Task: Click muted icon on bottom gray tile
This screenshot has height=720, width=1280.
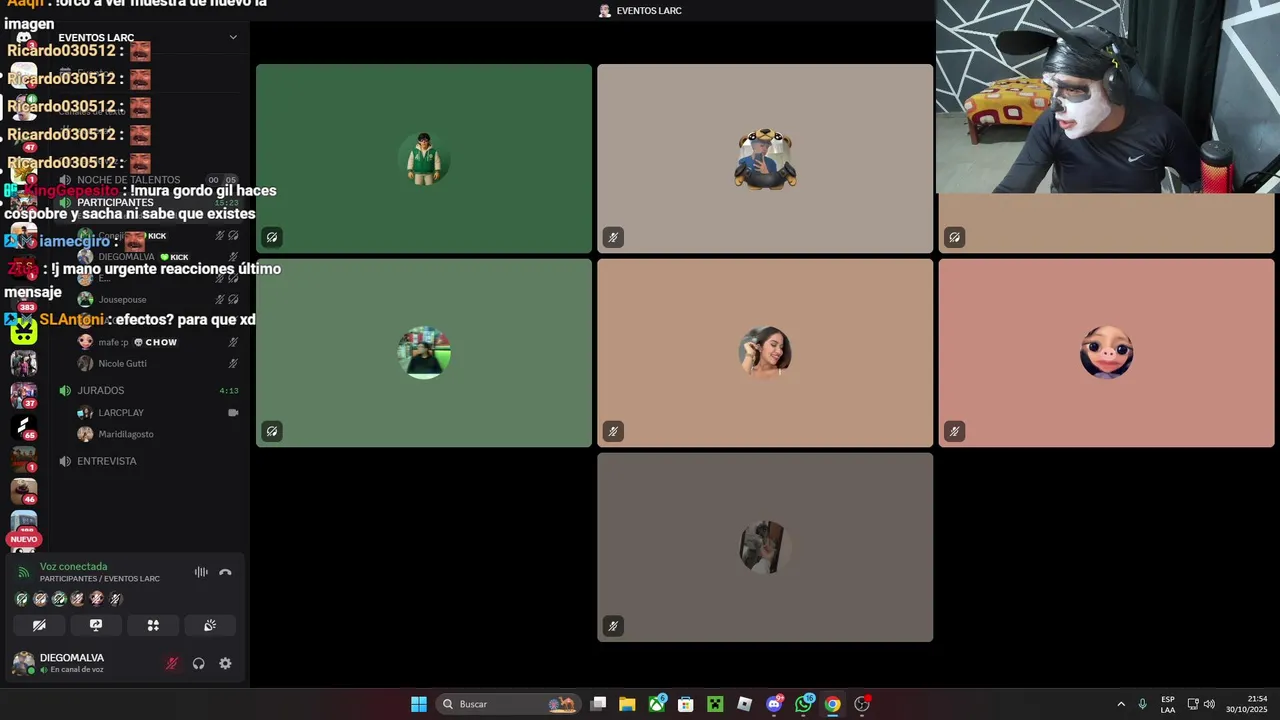Action: (x=613, y=626)
